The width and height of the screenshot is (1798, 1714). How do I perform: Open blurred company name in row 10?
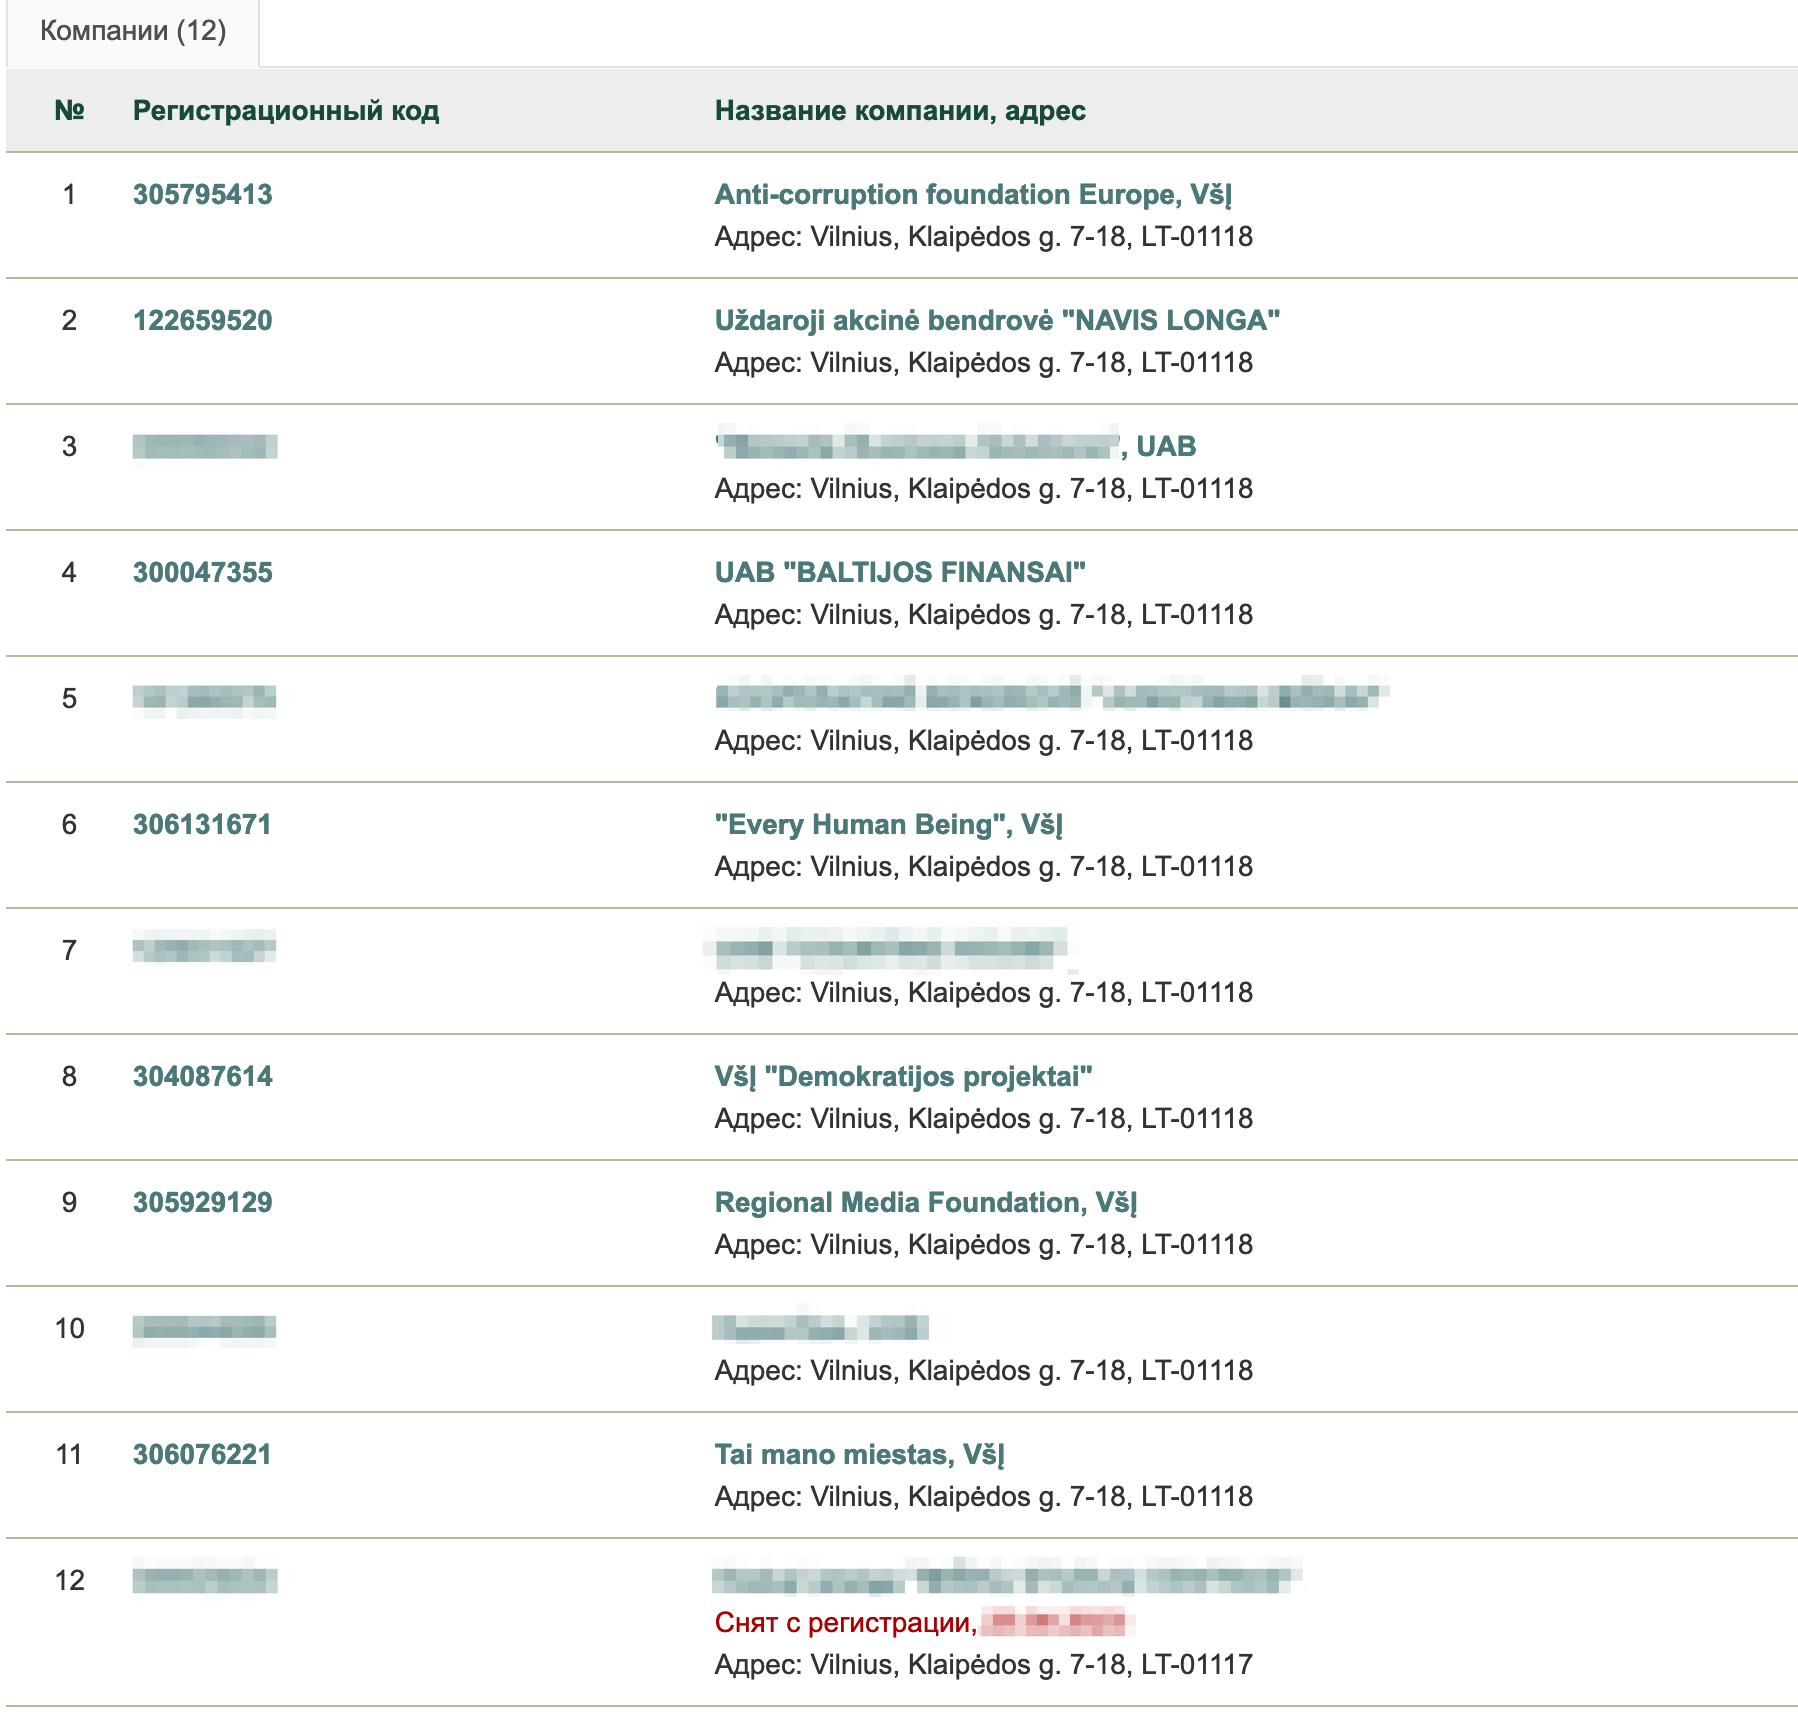[x=821, y=1328]
